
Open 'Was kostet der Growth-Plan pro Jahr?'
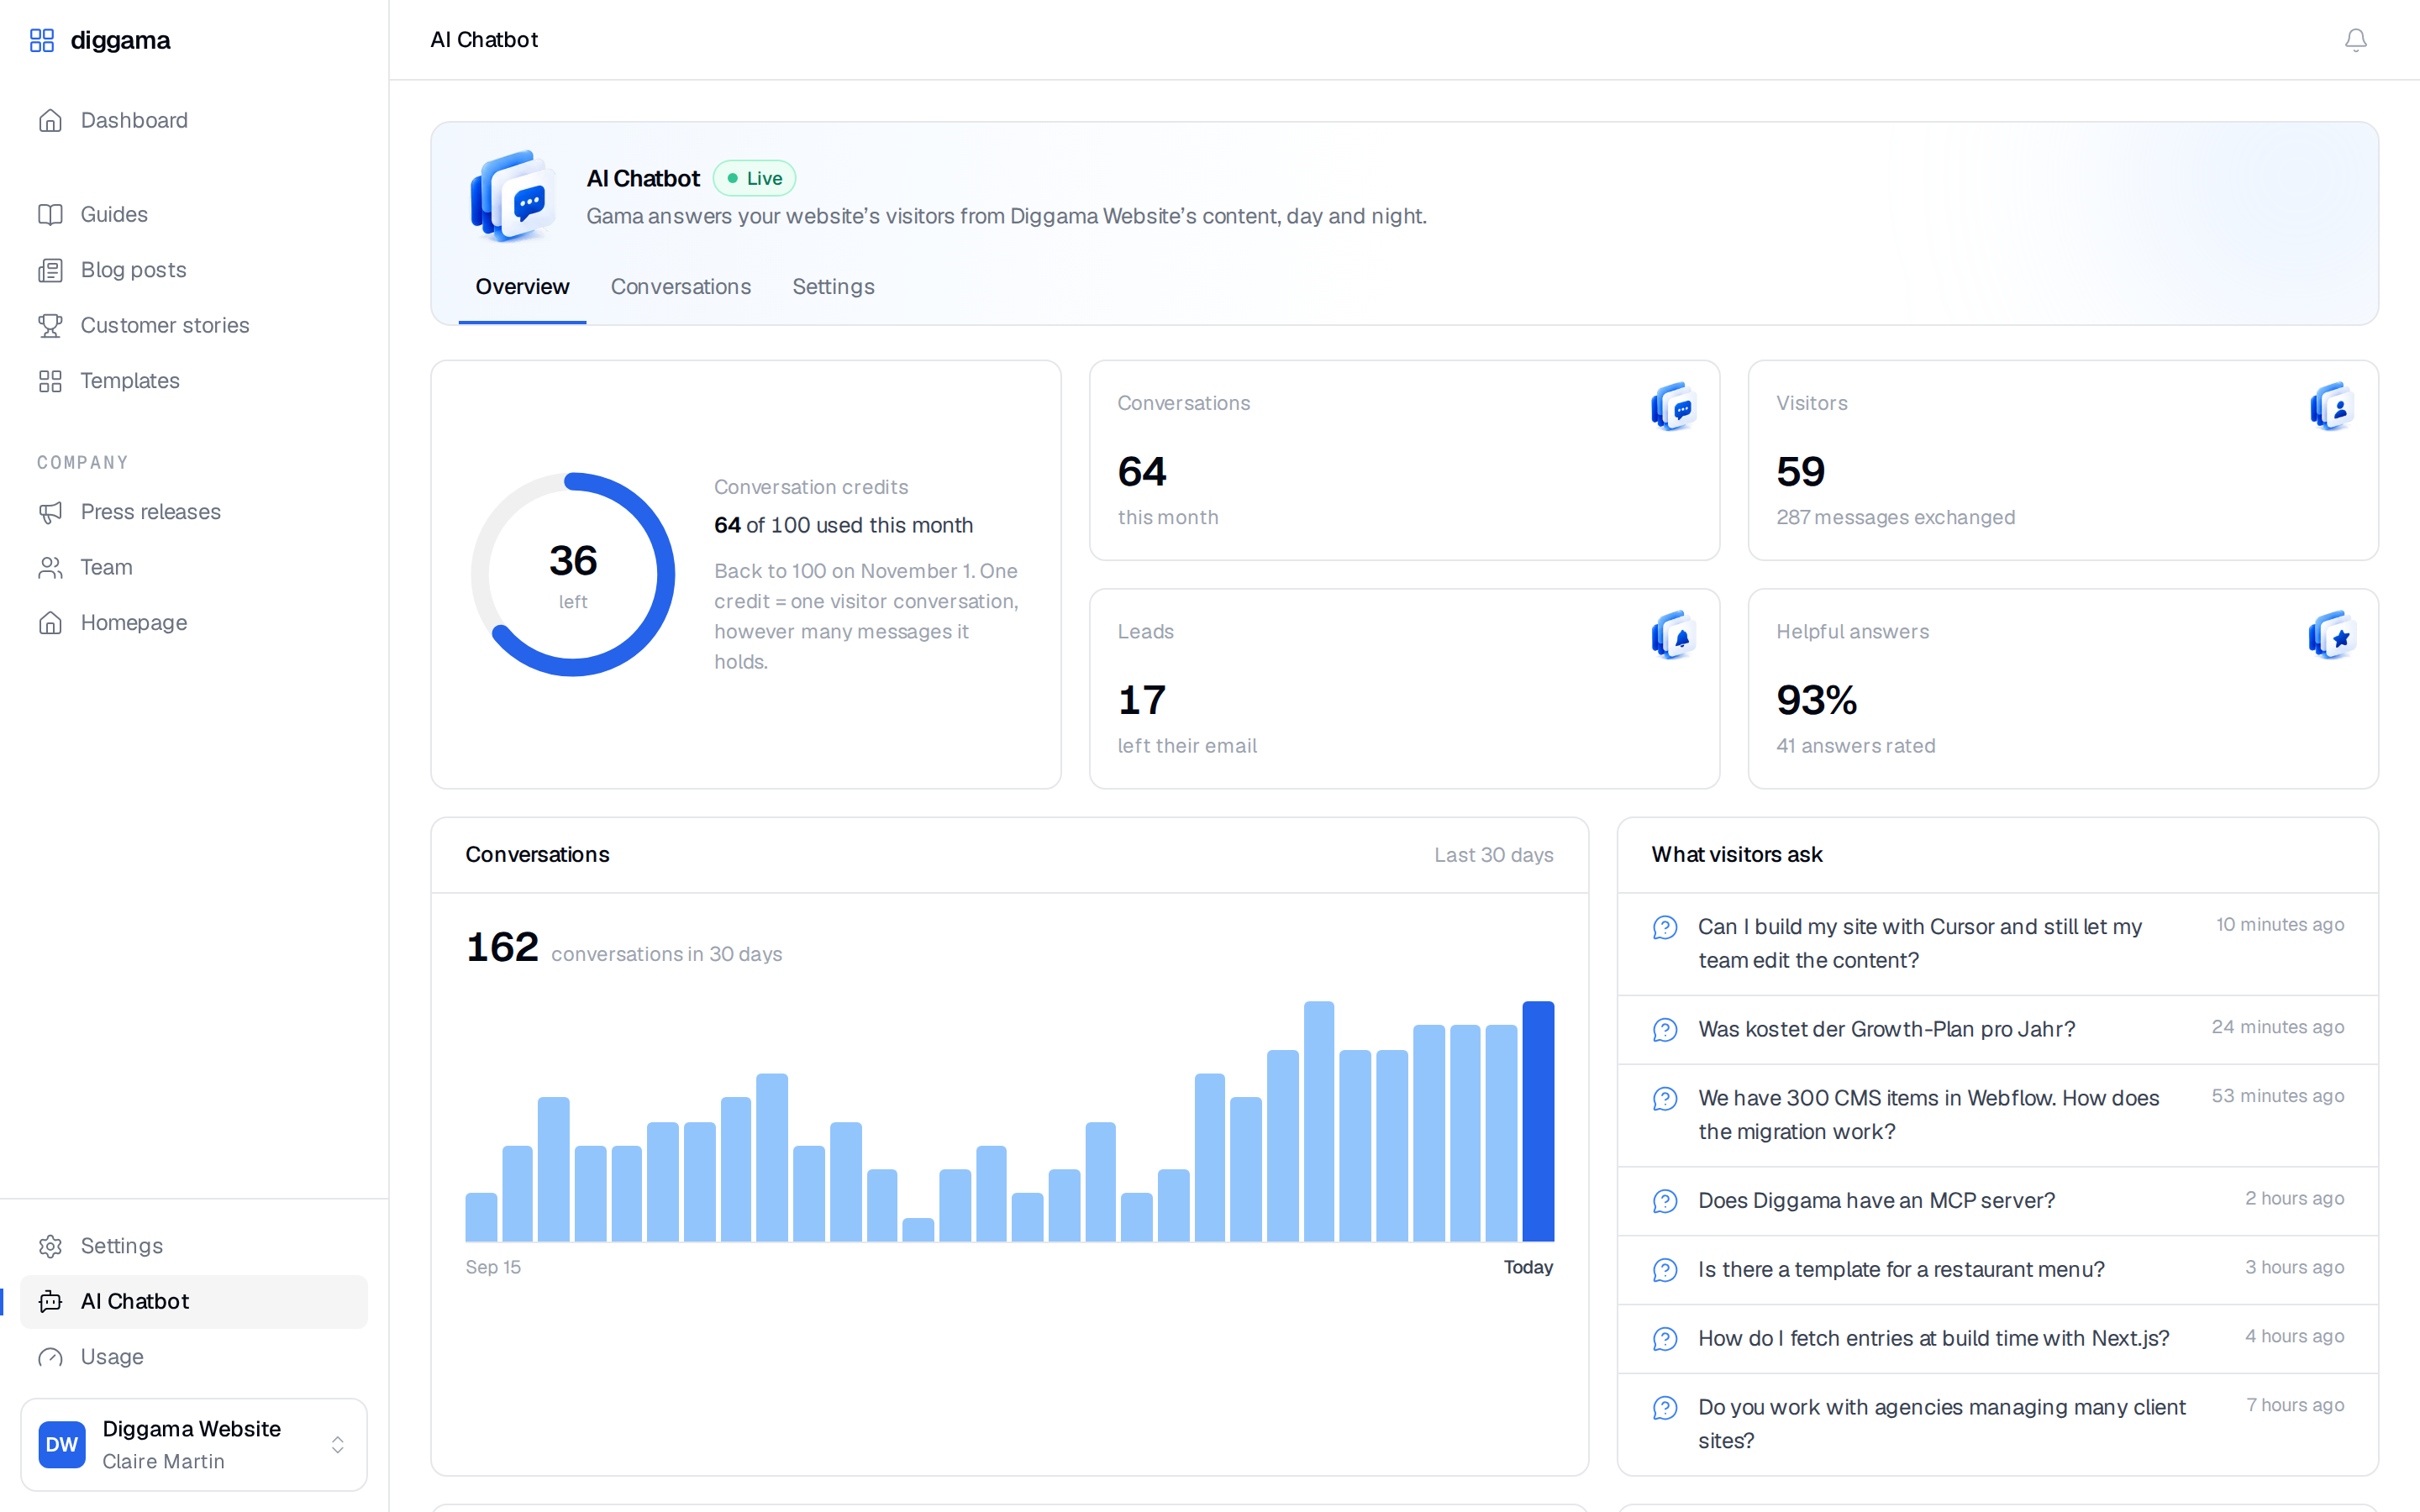click(x=1997, y=1029)
